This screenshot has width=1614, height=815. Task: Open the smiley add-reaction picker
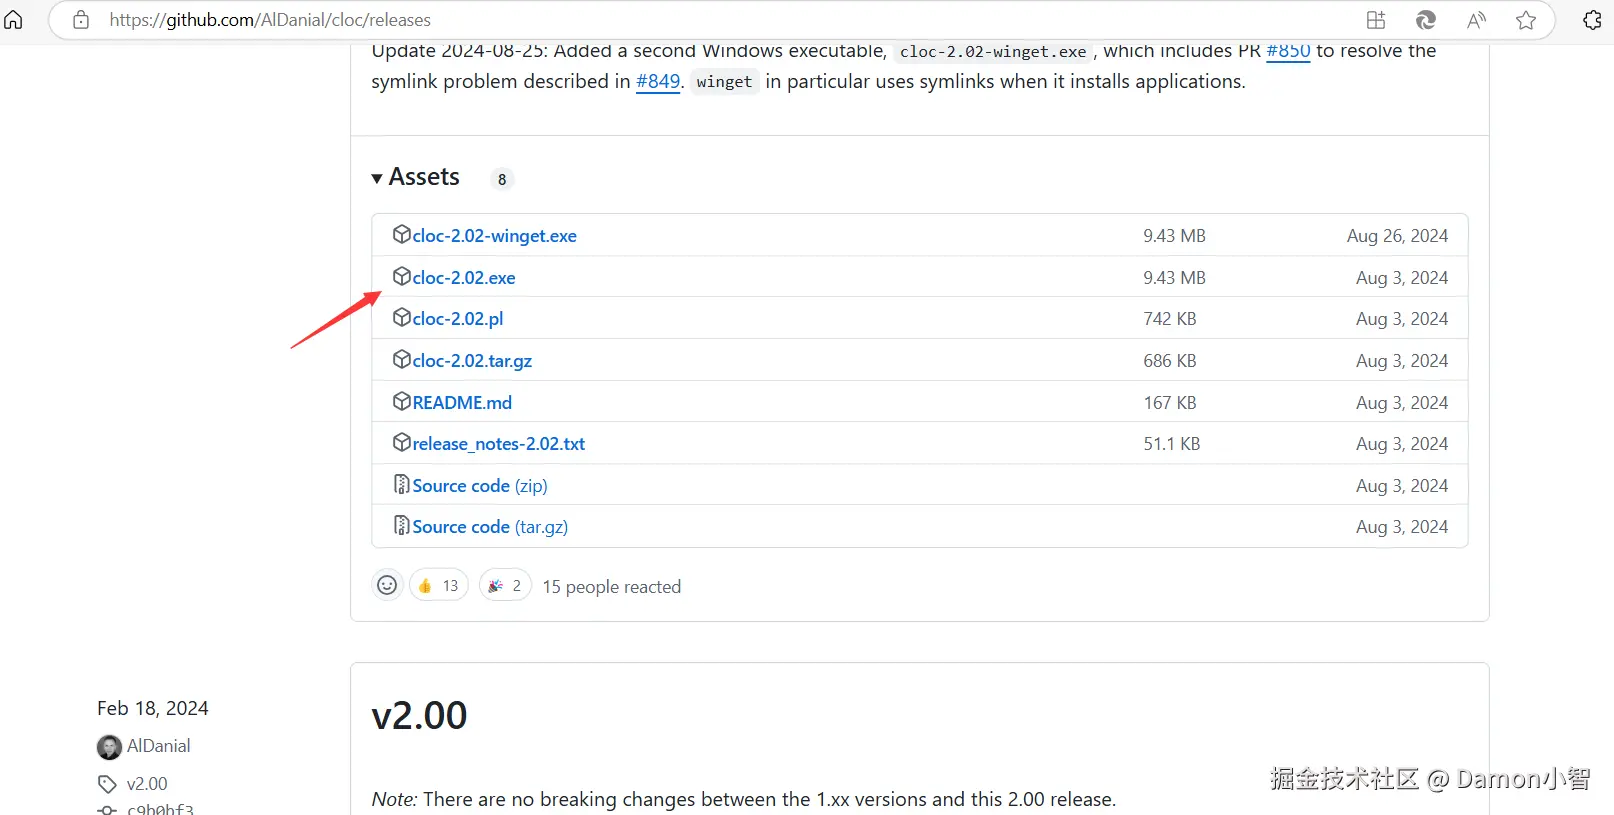pos(387,586)
